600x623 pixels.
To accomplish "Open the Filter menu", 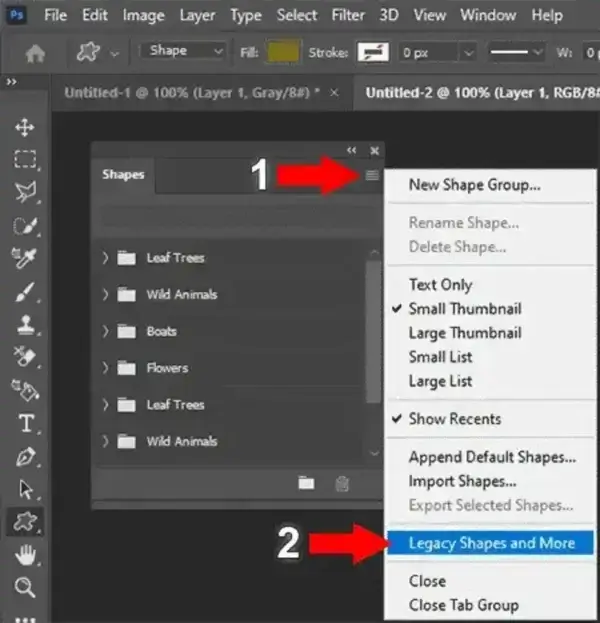I will coord(348,15).
